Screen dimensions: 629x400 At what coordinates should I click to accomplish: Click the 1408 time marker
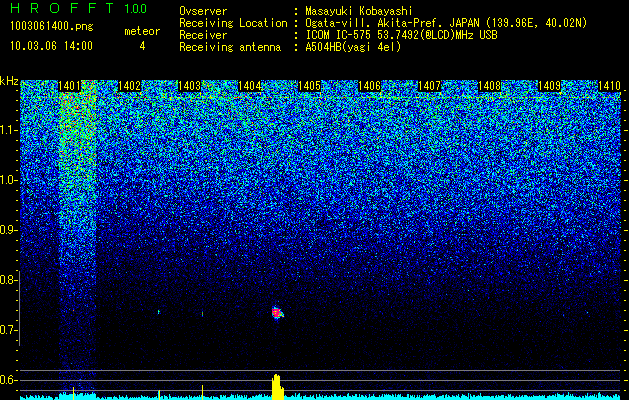coord(489,86)
